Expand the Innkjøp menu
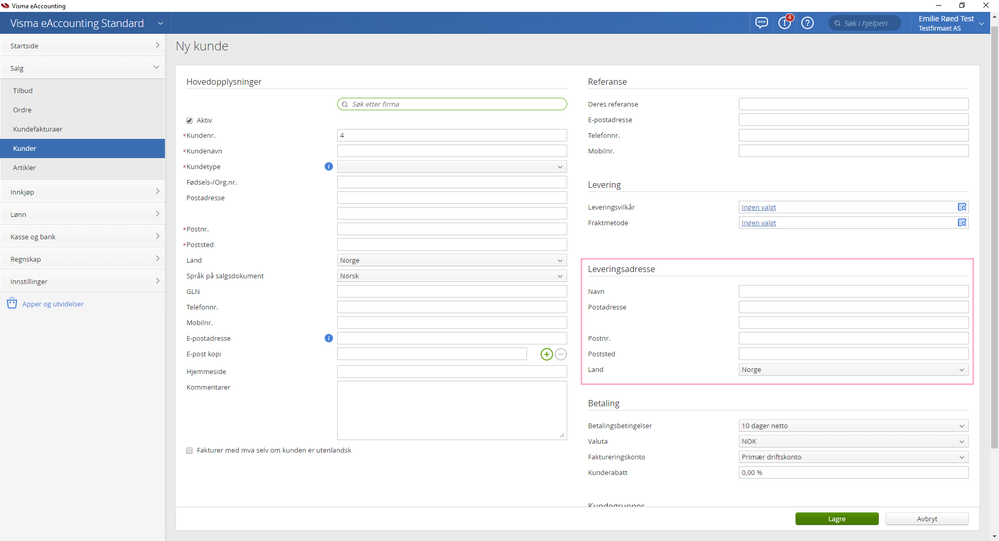This screenshot has height=541, width=999. click(82, 192)
